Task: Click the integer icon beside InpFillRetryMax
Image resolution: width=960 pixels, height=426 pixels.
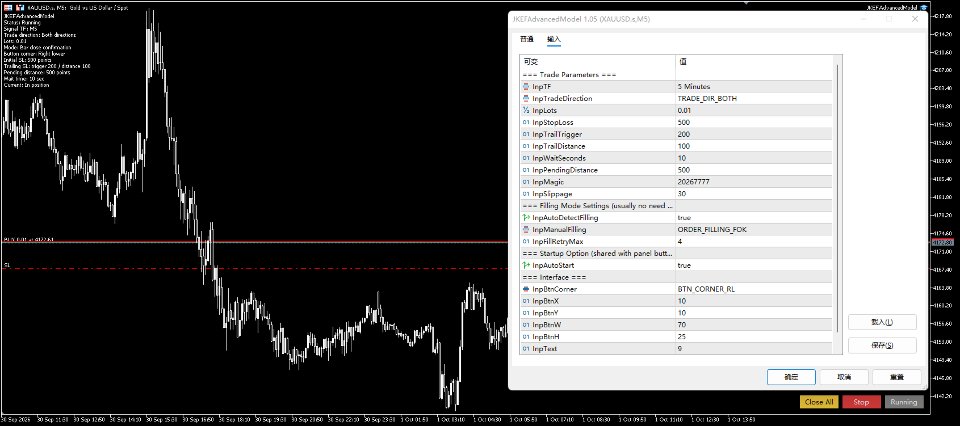Action: coord(526,242)
